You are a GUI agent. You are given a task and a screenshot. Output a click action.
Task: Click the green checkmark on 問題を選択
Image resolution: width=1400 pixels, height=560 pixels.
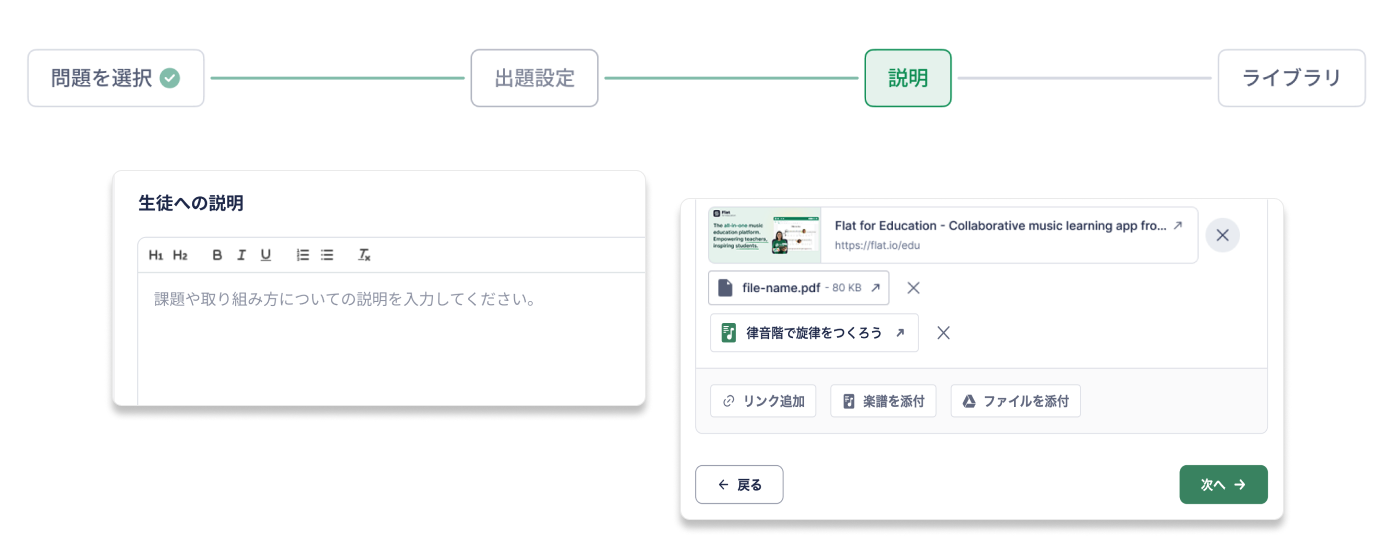(x=170, y=78)
